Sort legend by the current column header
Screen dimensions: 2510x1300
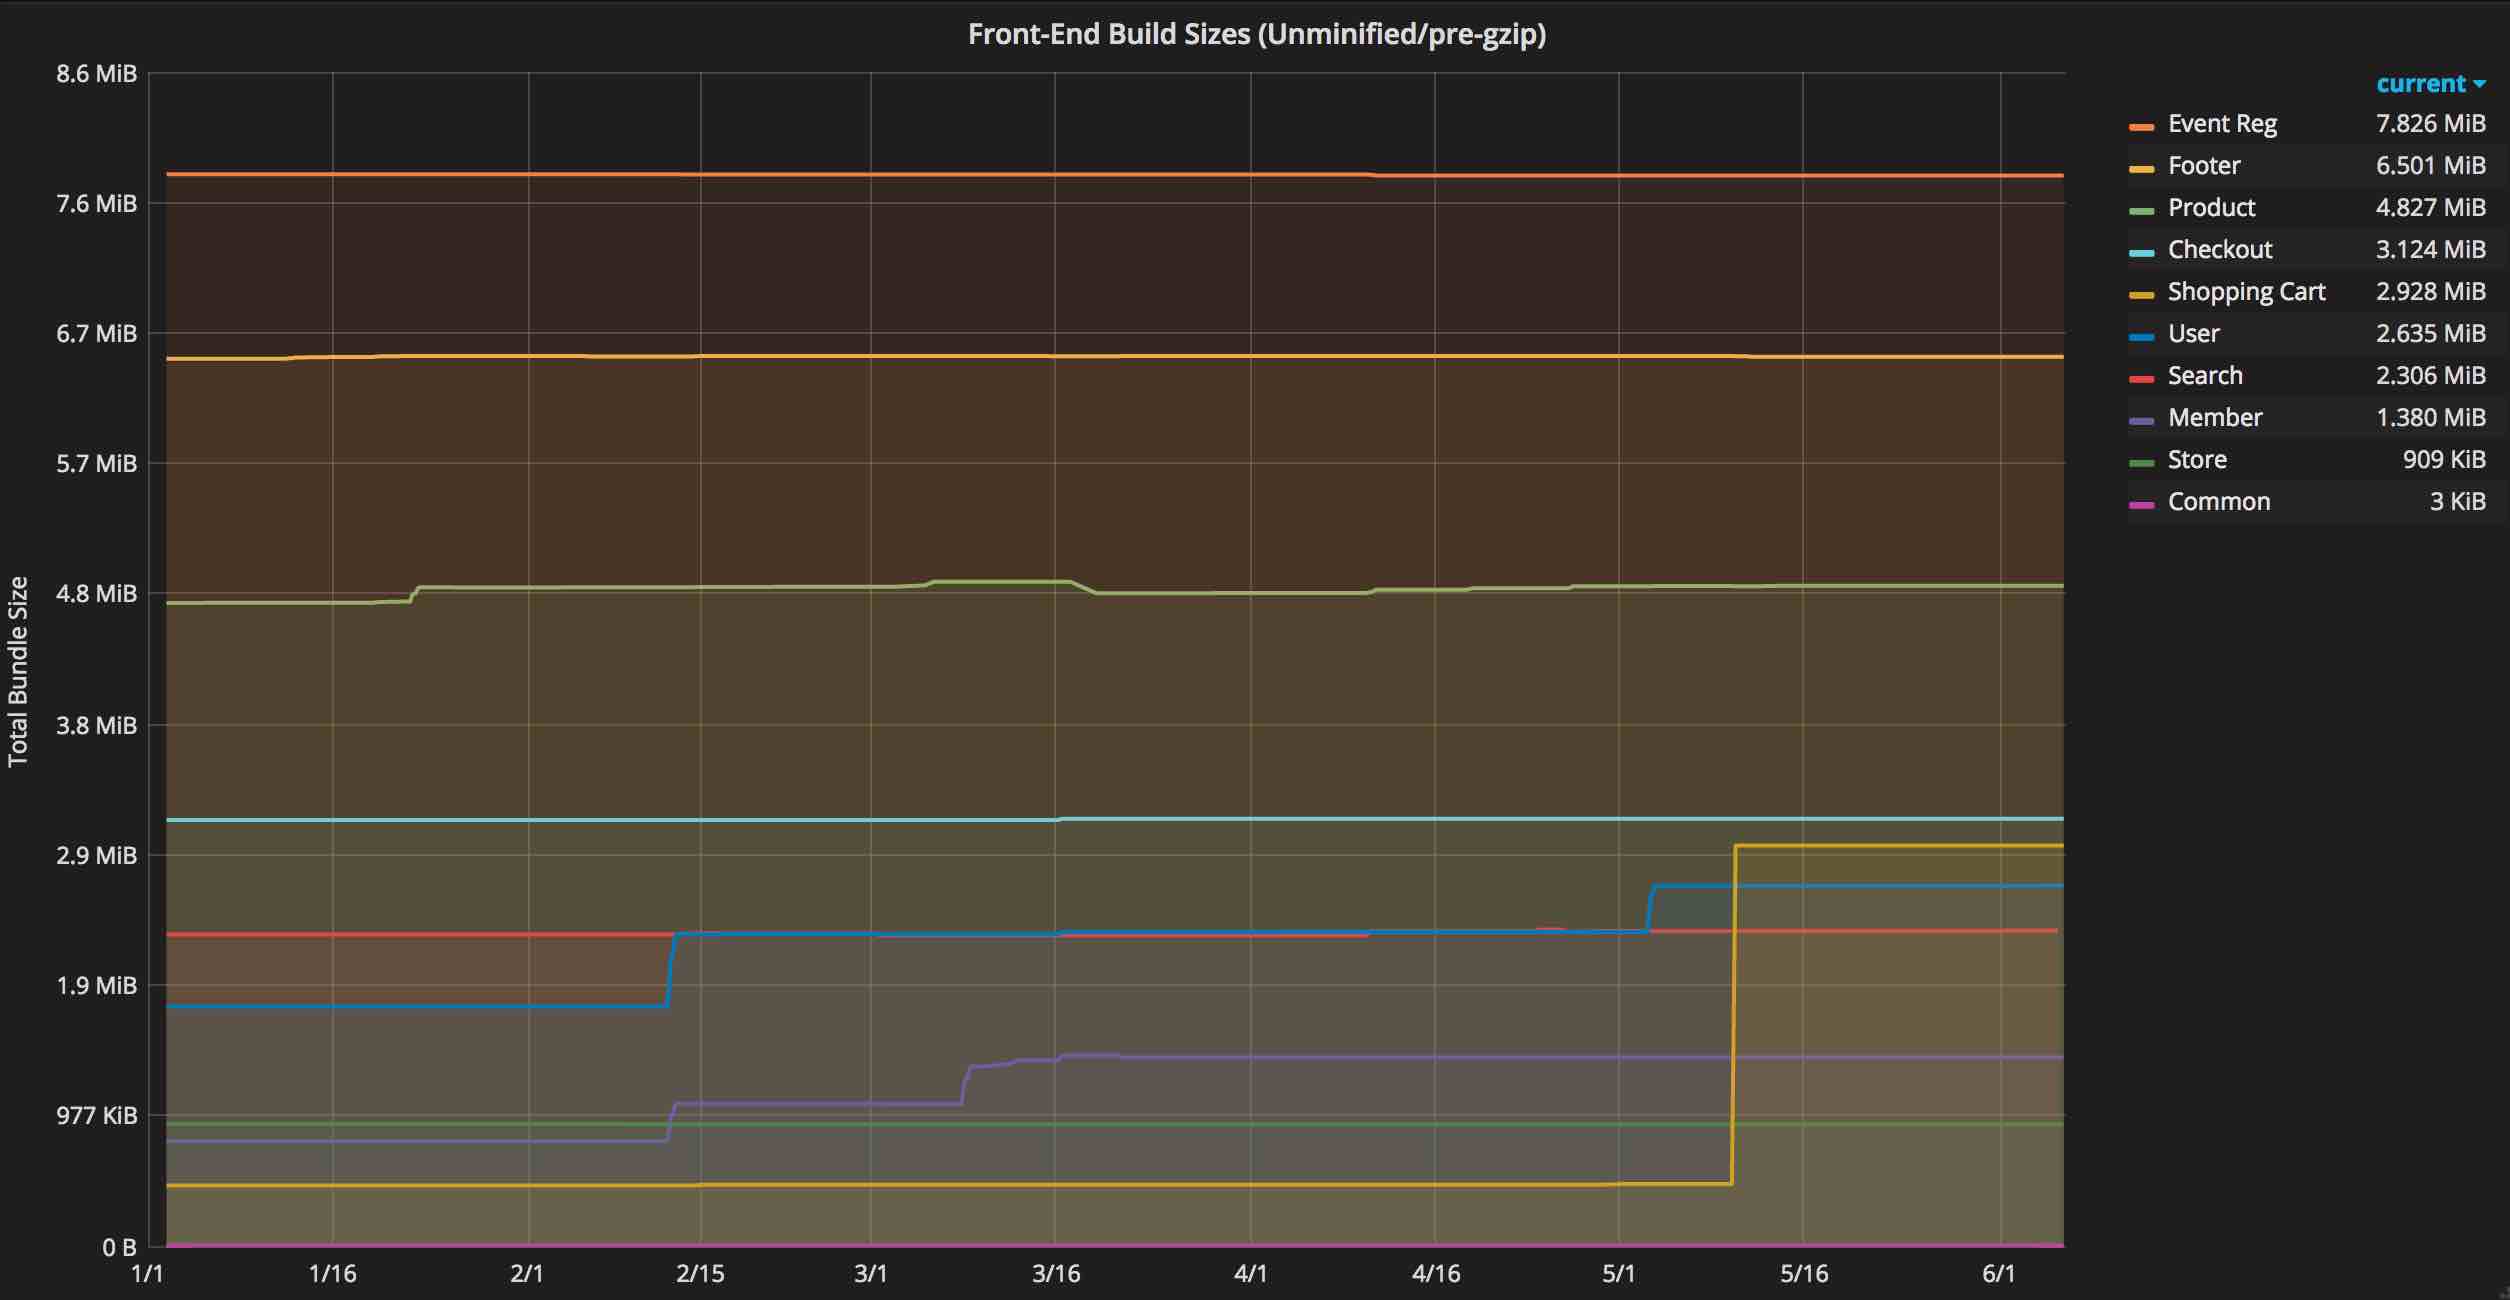point(2430,84)
